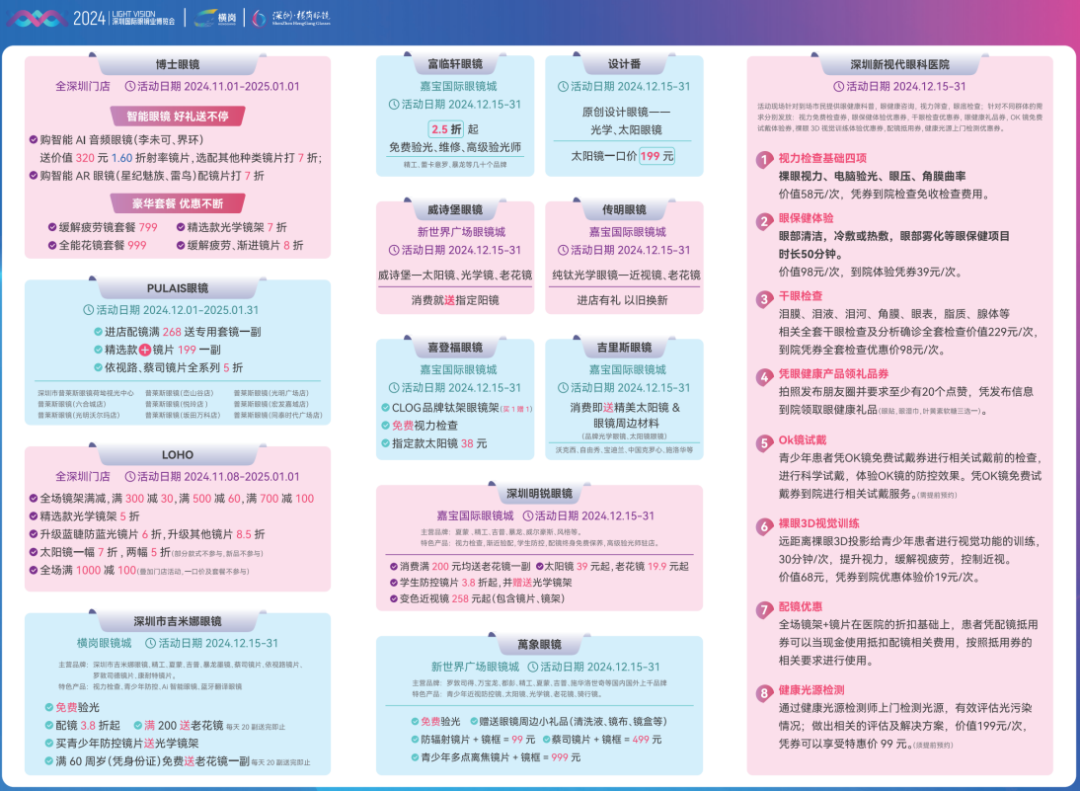Click the 199 元 sunglasses price box
The width and height of the screenshot is (1080, 791).
pos(656,156)
